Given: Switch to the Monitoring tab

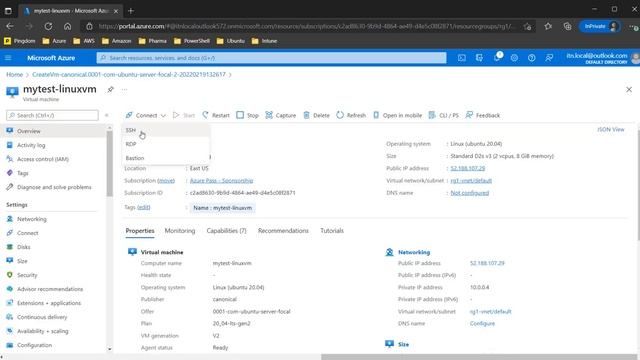Looking at the screenshot, I should point(180,231).
